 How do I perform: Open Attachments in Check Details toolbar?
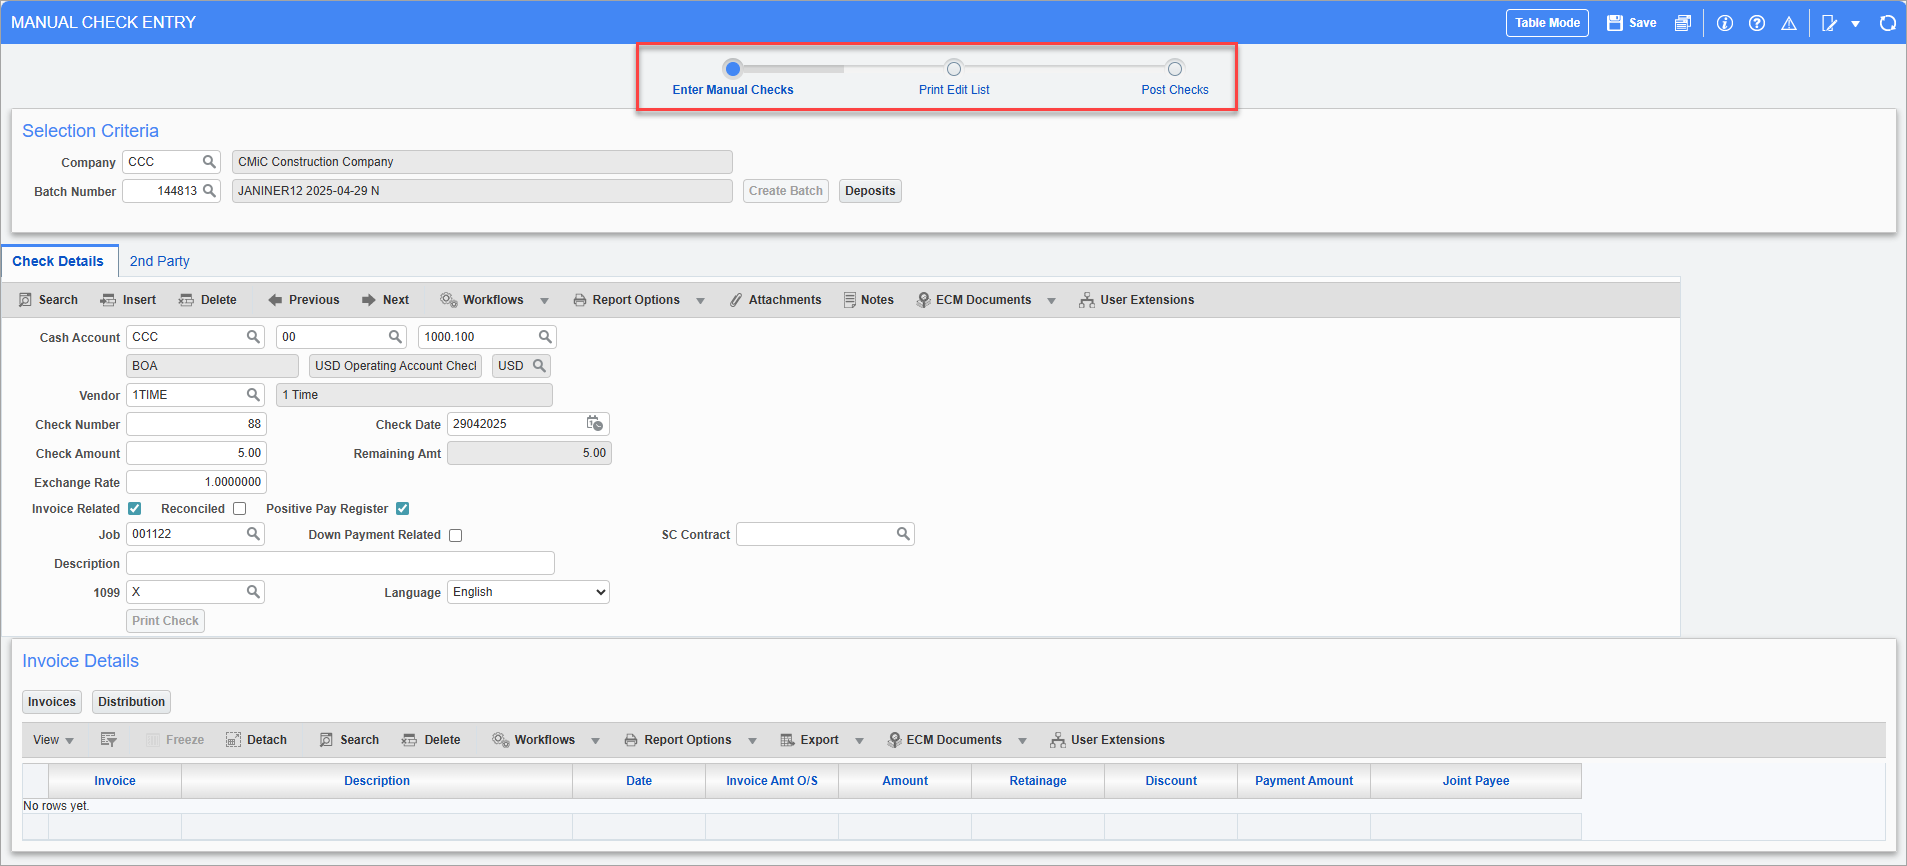(775, 300)
